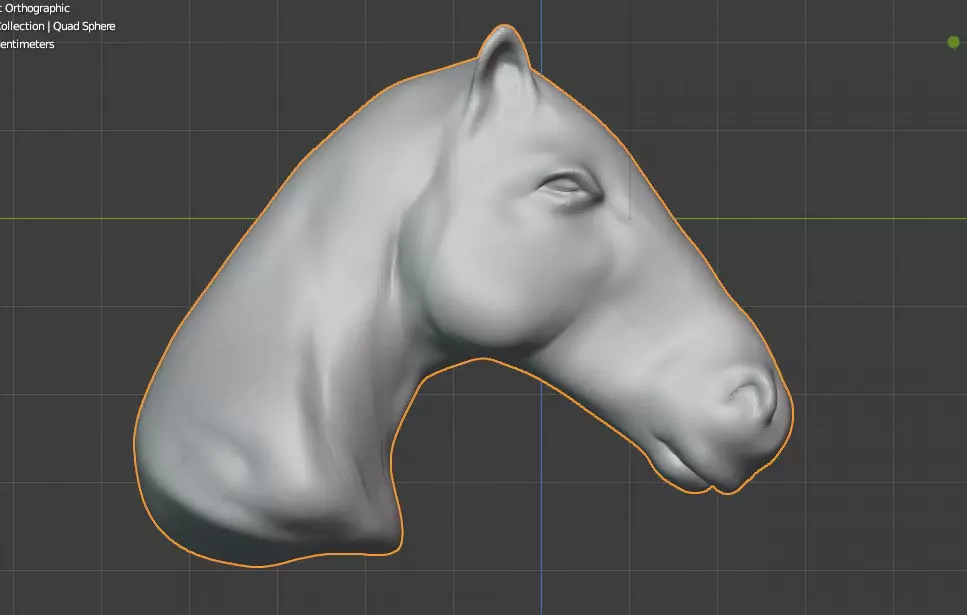The image size is (967, 615).
Task: Click the green Y axis gizmo dot
Action: click(x=953, y=42)
